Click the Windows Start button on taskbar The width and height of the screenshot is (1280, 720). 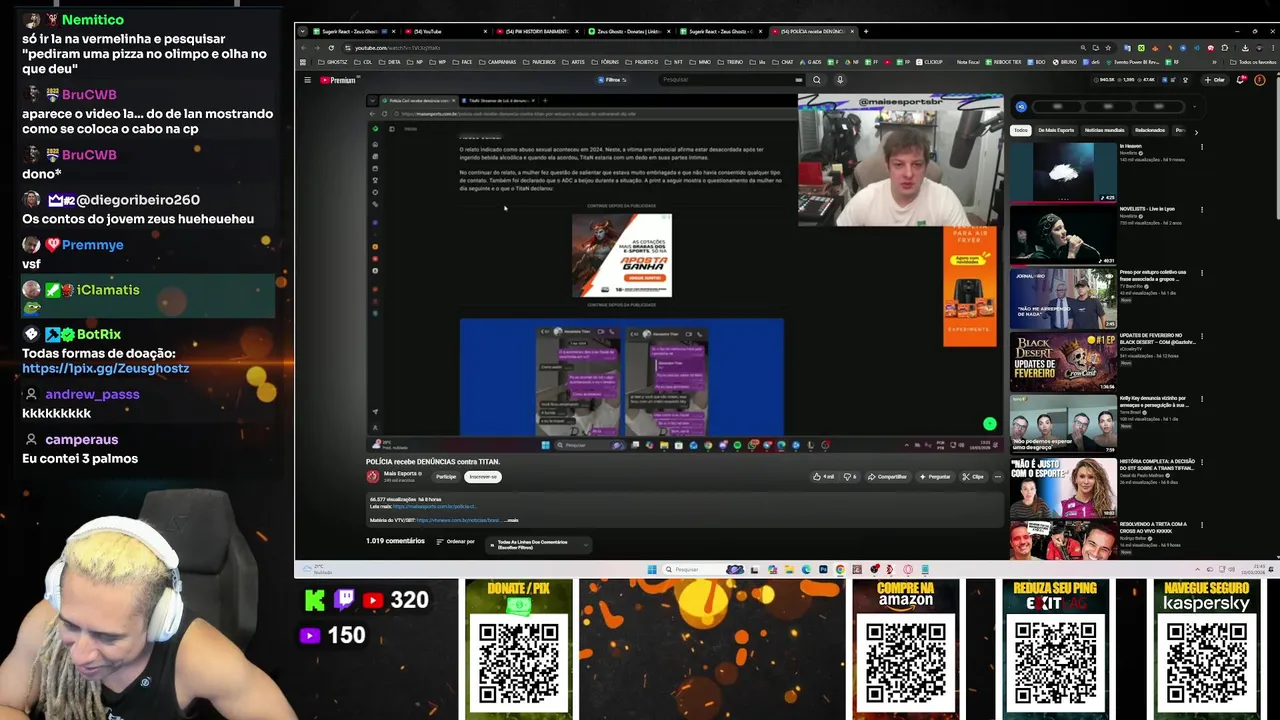pyautogui.click(x=651, y=570)
